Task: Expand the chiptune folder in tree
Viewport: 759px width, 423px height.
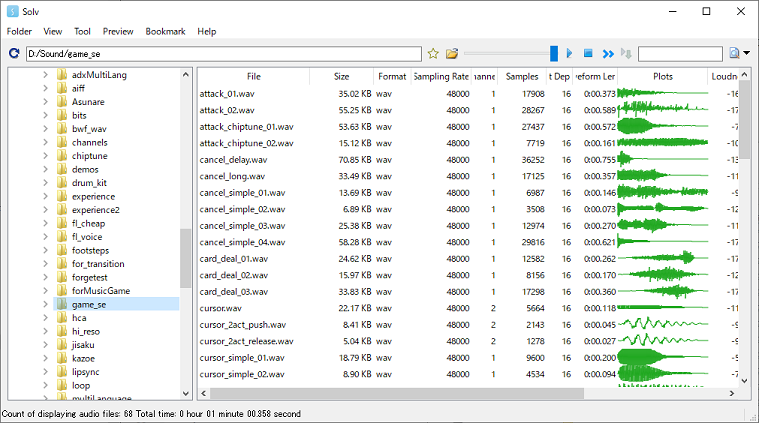Action: click(x=45, y=156)
